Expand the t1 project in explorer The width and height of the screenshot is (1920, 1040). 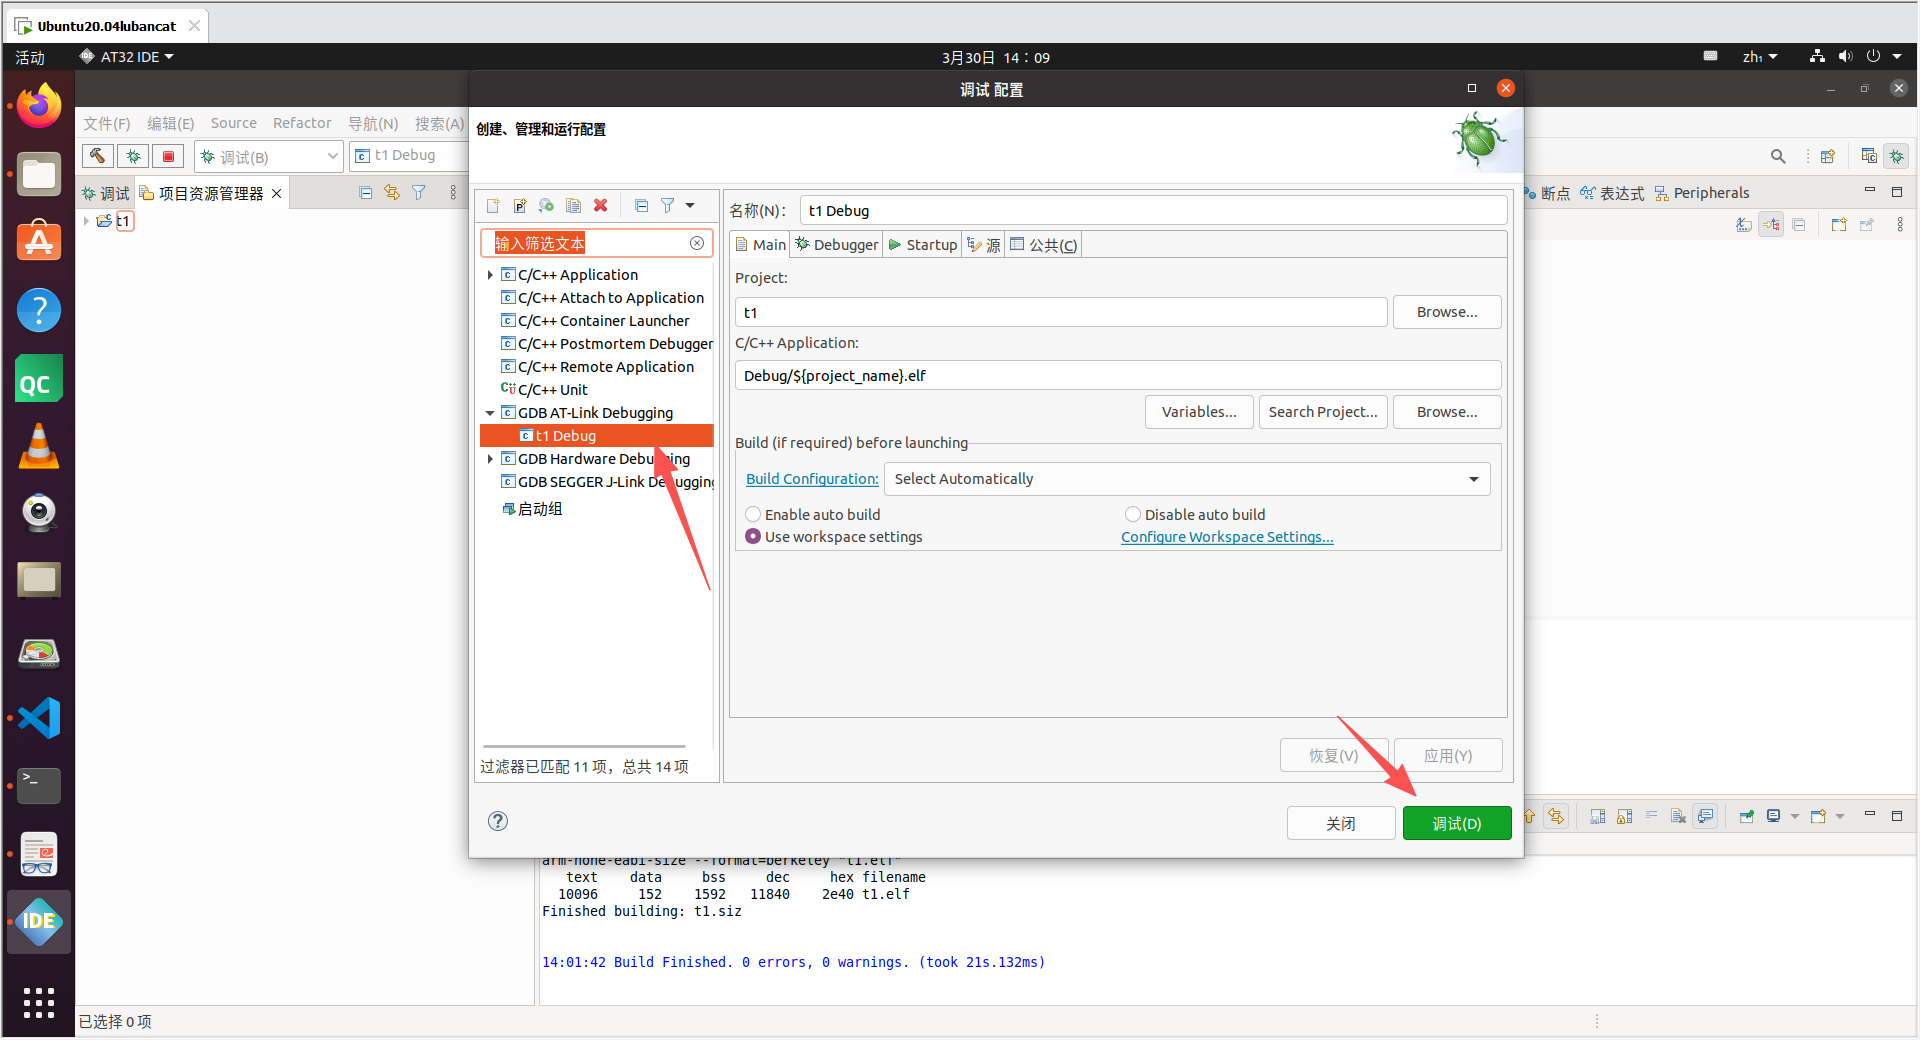coord(86,221)
